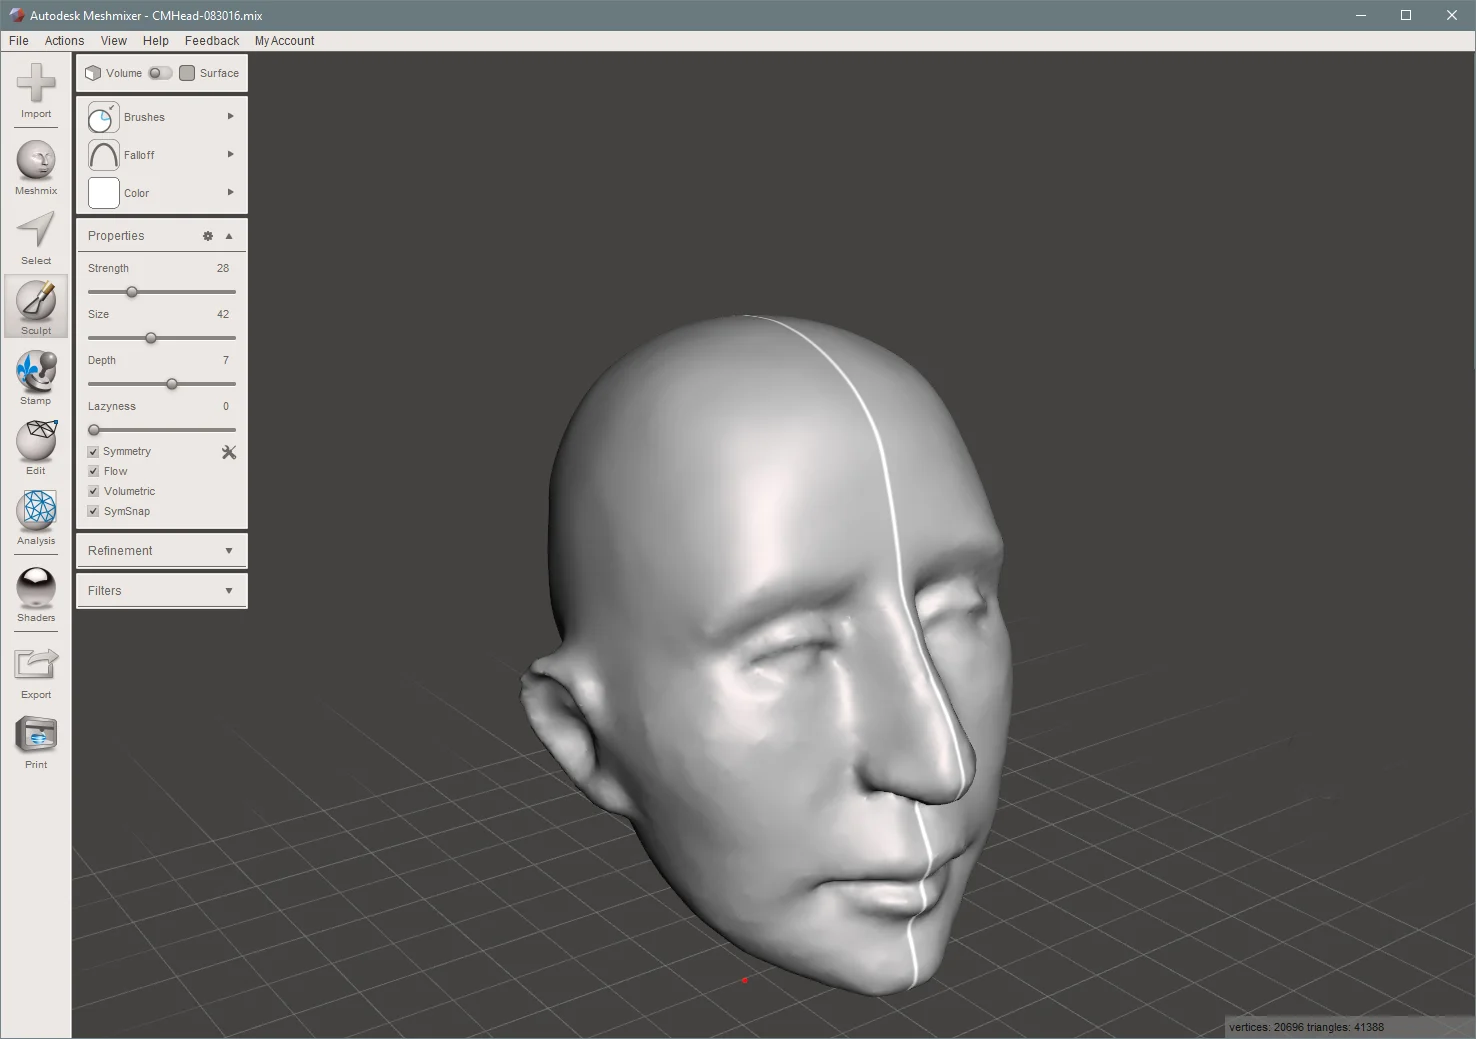Close the Meshmixer window
Image resolution: width=1476 pixels, height=1039 pixels.
(x=1452, y=15)
